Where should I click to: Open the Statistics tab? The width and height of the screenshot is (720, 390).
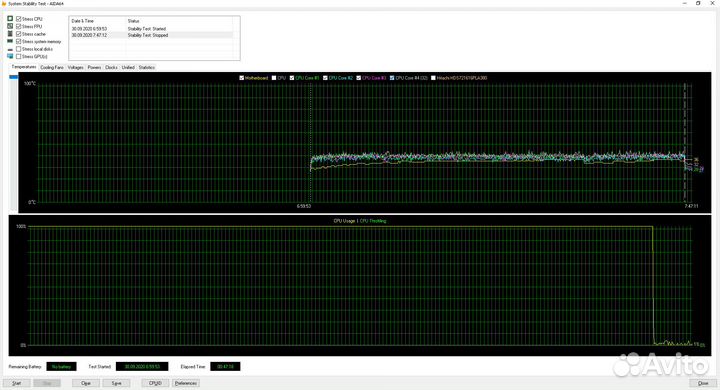146,68
